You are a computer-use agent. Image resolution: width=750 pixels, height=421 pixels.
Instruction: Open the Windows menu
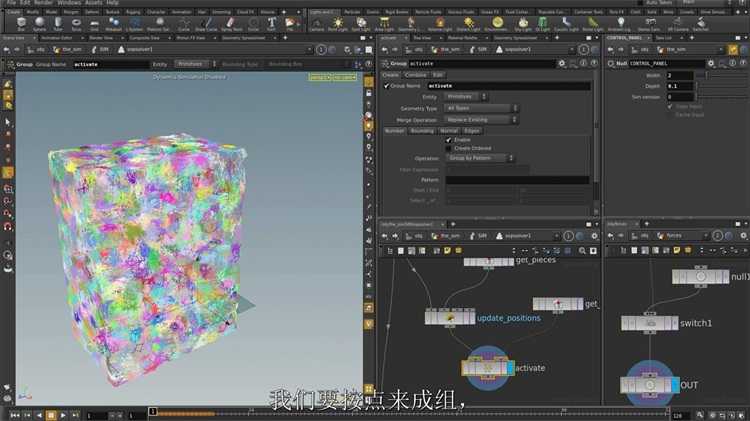click(69, 2)
